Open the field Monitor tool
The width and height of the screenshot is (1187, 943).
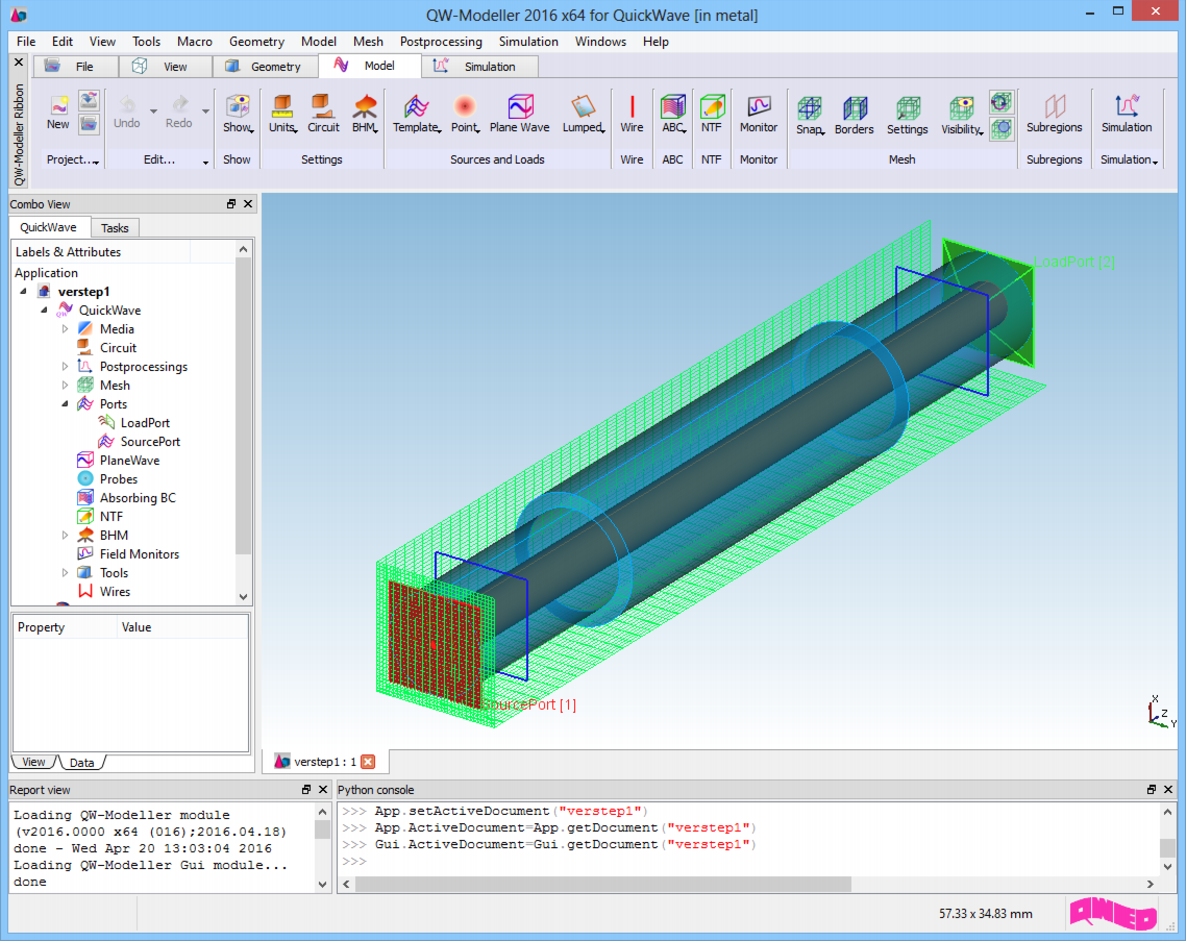tap(759, 114)
